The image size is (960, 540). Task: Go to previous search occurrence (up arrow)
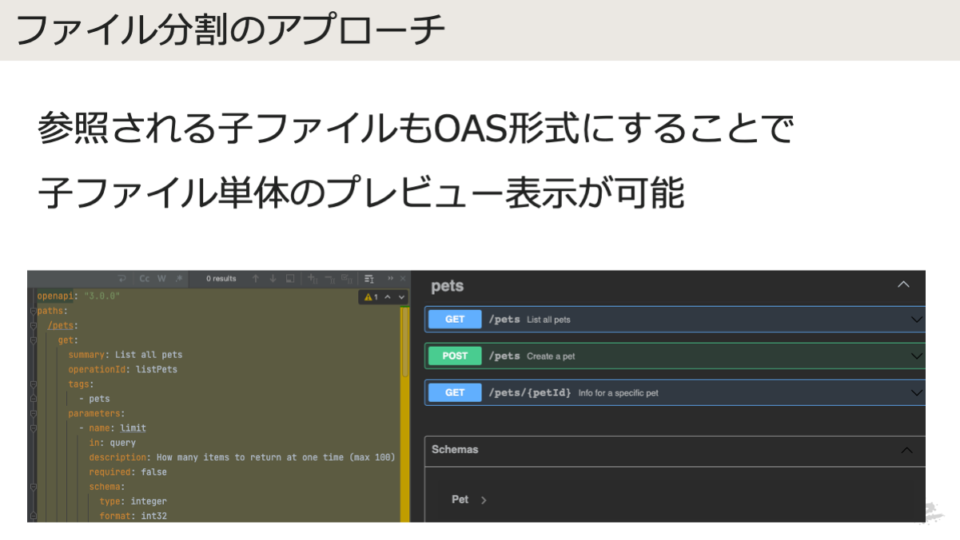[x=255, y=279]
